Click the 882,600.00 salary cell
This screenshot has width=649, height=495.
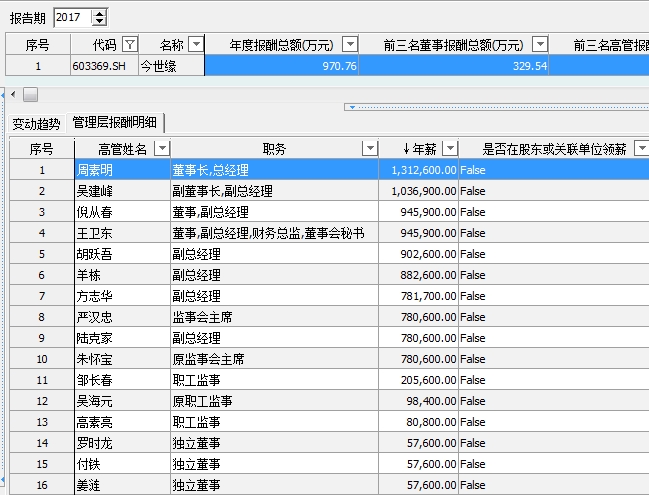(419, 275)
